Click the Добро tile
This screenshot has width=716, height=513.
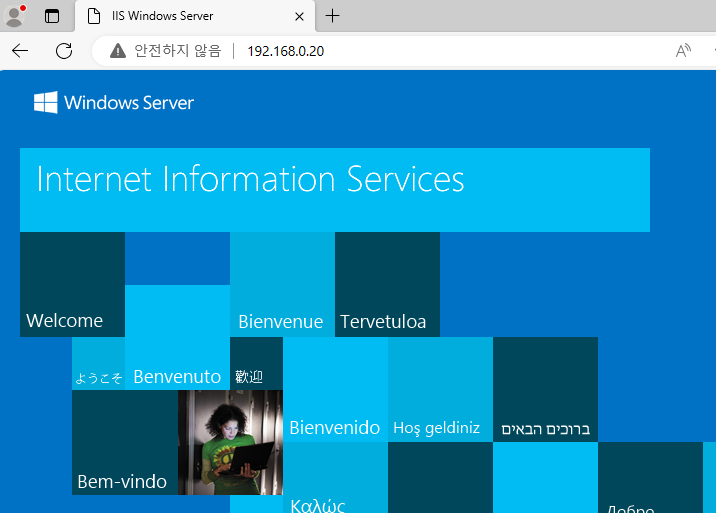click(x=650, y=477)
